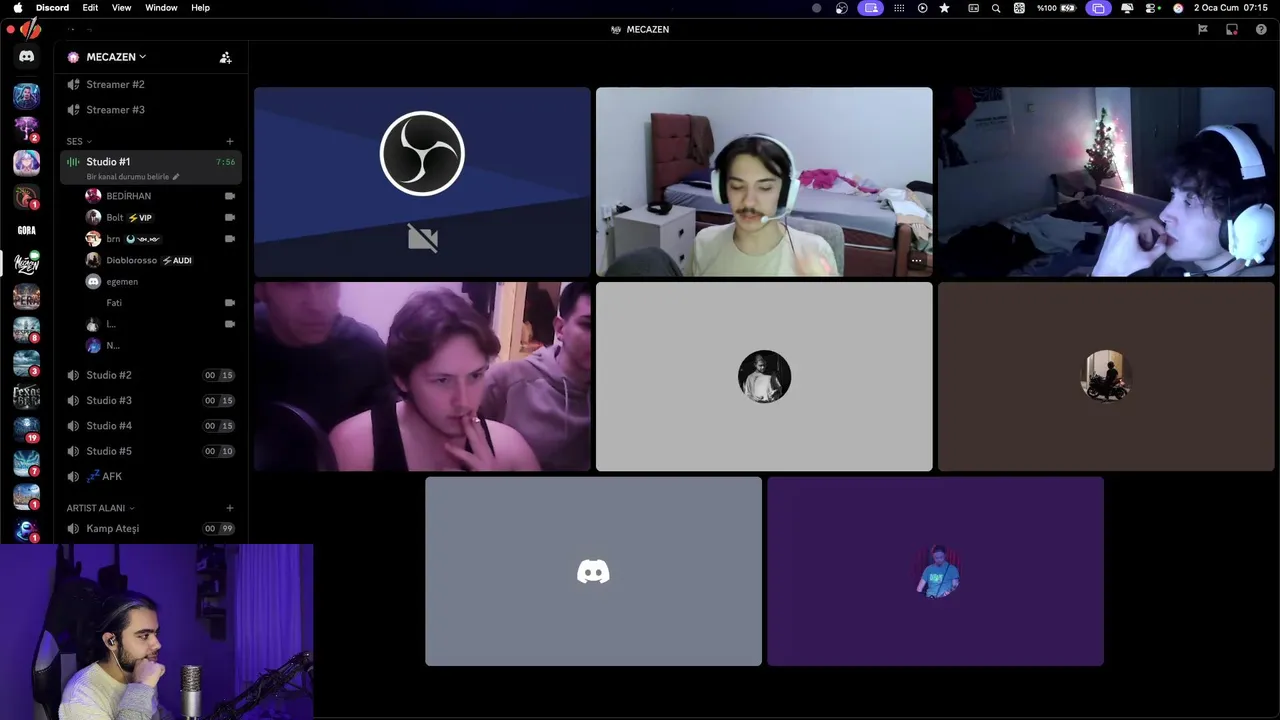Focus the purple-lit group video tile
The image size is (1280, 720).
422,376
